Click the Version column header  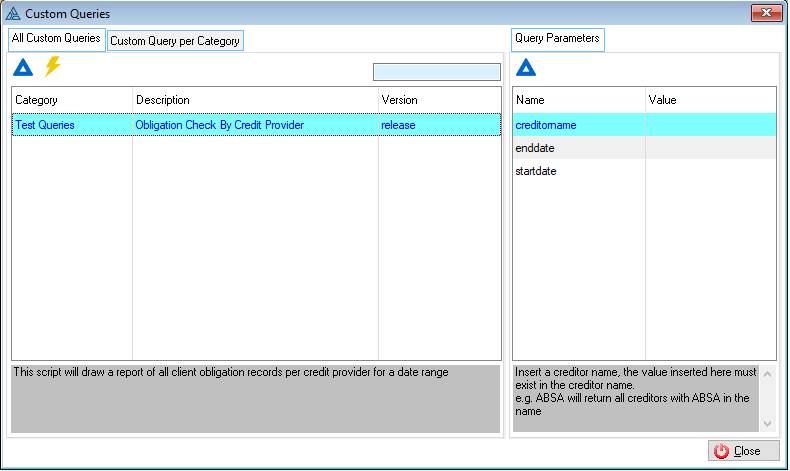[438, 100]
